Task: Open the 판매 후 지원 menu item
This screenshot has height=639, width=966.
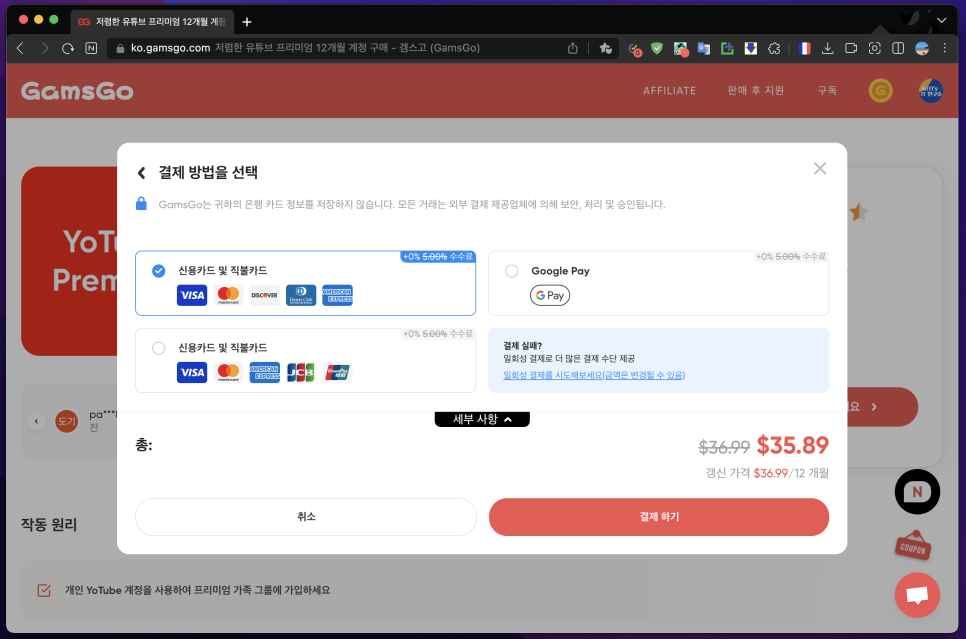Action: pyautogui.click(x=755, y=91)
